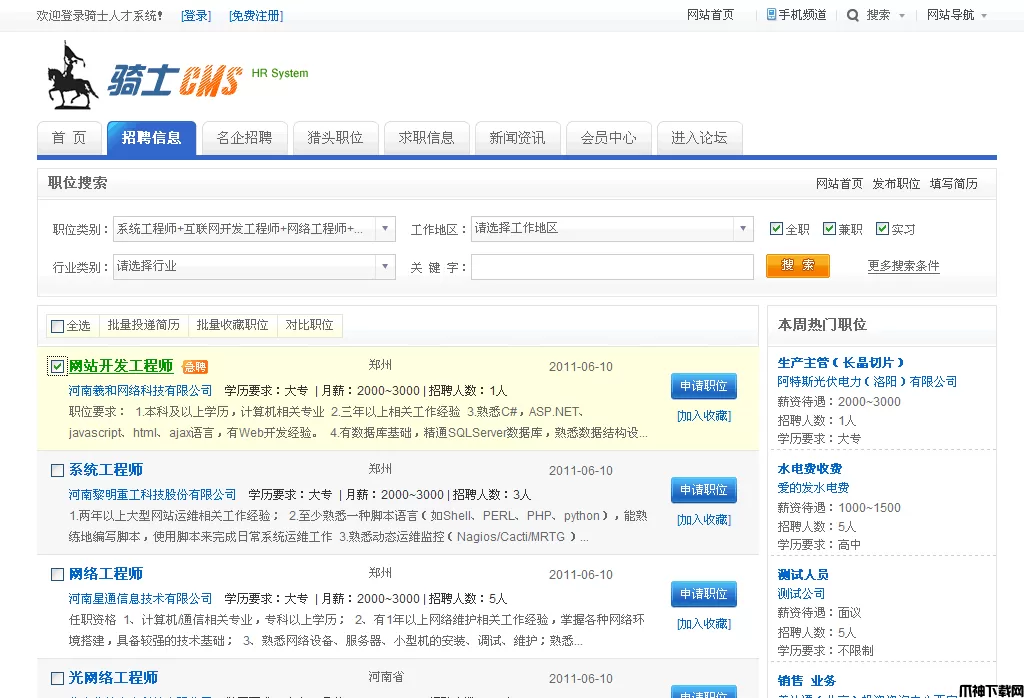Click 批量投递简历 button

144,325
